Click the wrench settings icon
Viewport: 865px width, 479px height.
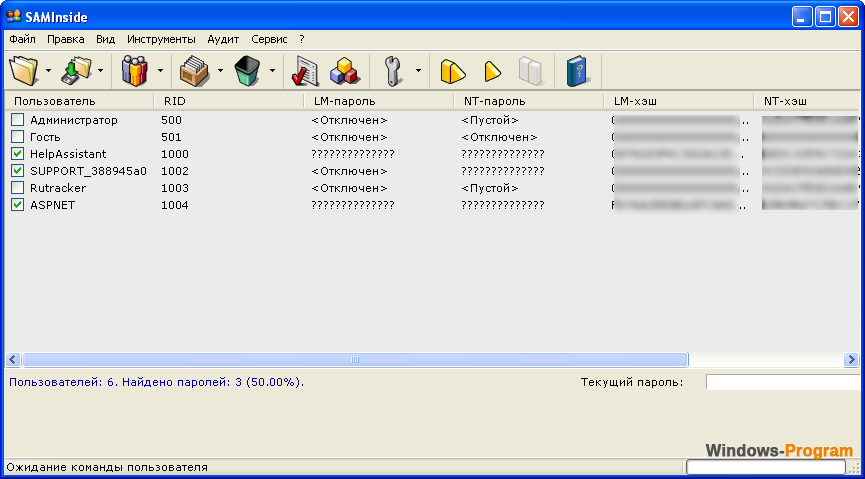click(392, 71)
